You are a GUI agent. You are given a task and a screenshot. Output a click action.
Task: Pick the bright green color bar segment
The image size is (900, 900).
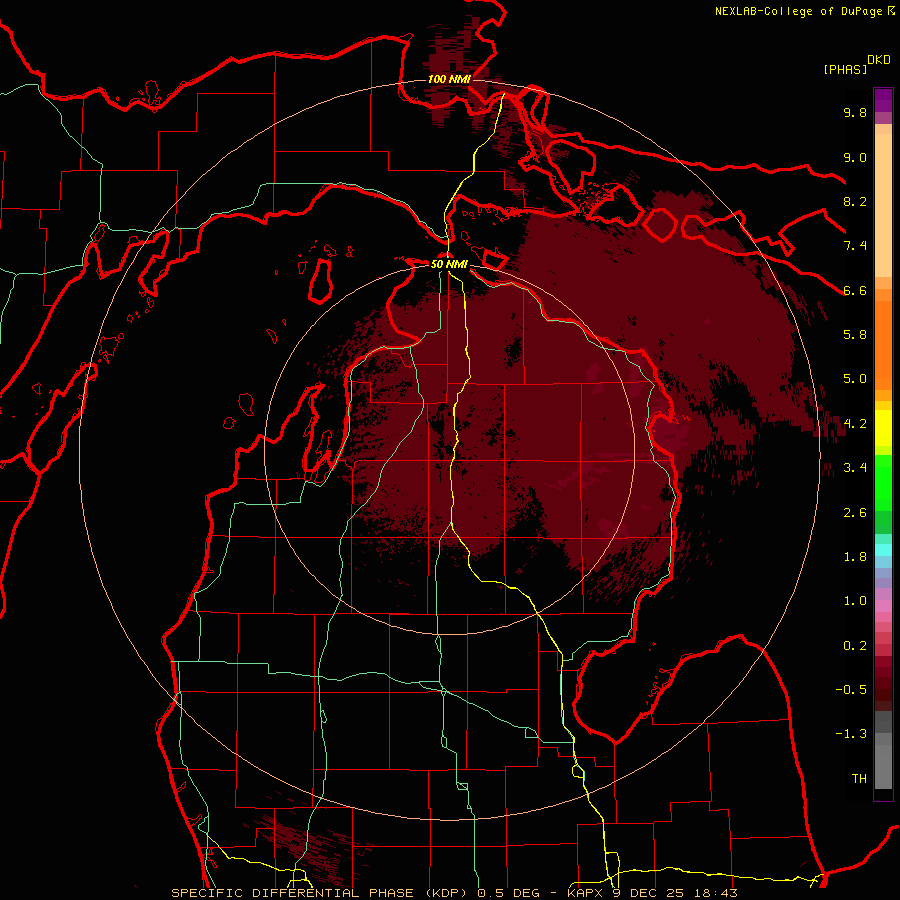[x=883, y=485]
